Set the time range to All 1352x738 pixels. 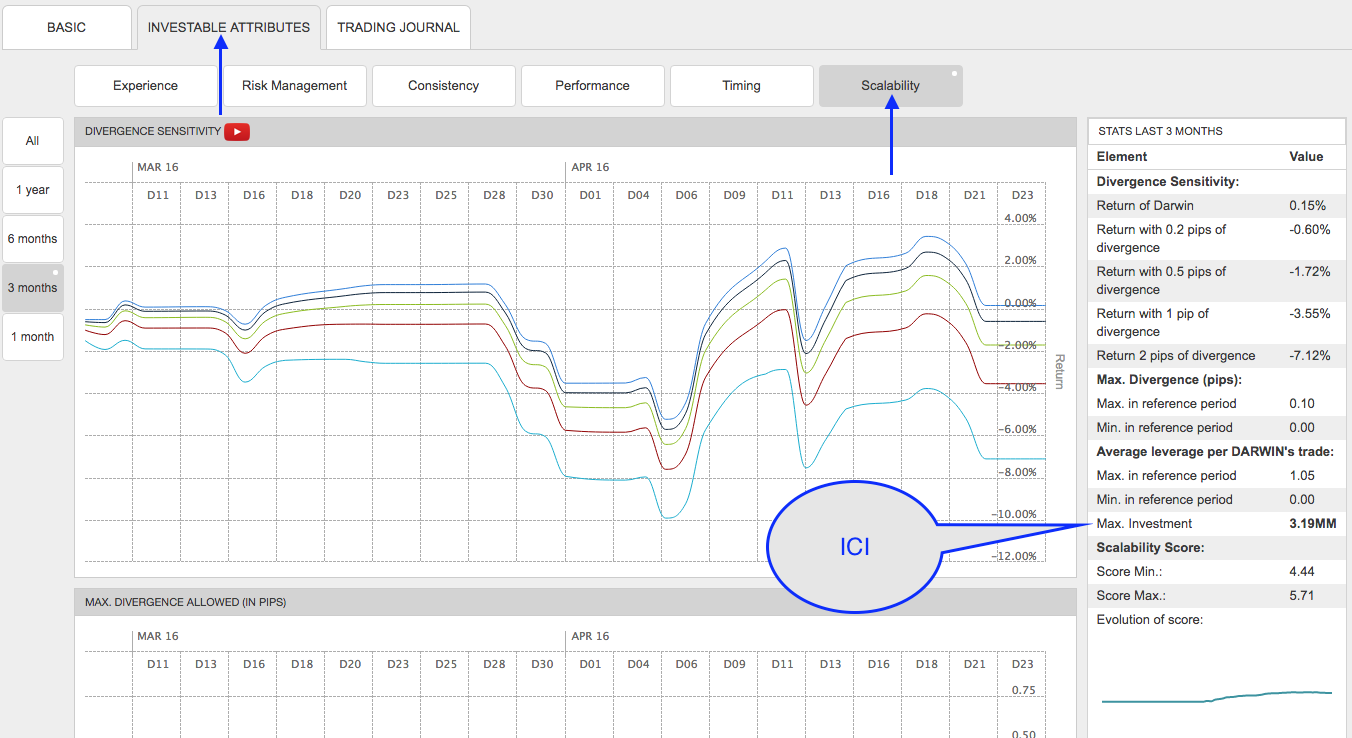tap(32, 141)
